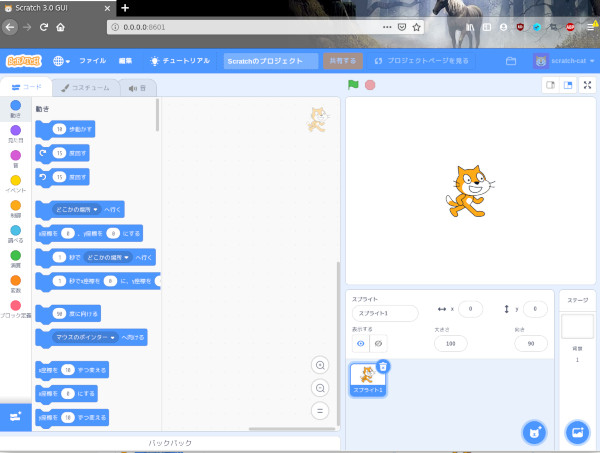The height and width of the screenshot is (453, 600).
Task: Click the sprite size field showing 100
Action: [450, 344]
